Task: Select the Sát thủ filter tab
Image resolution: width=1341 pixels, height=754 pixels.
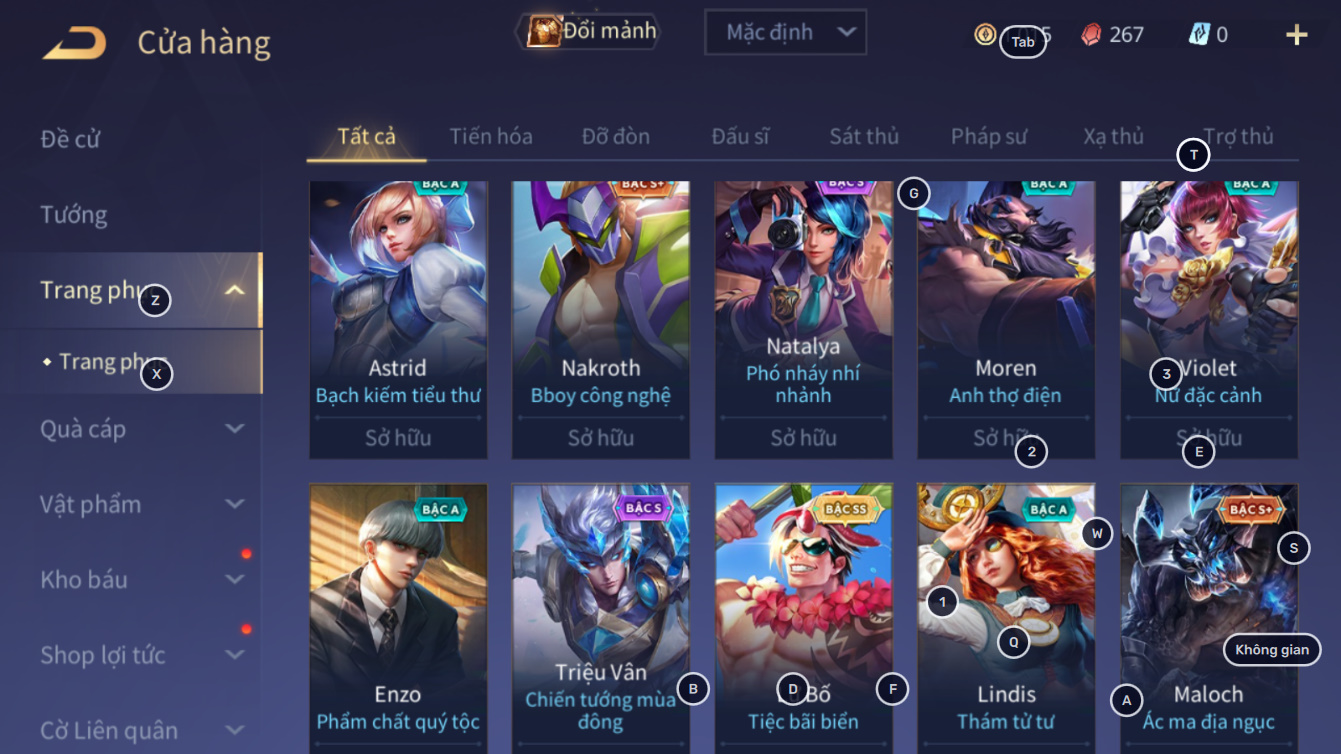Action: click(x=864, y=137)
